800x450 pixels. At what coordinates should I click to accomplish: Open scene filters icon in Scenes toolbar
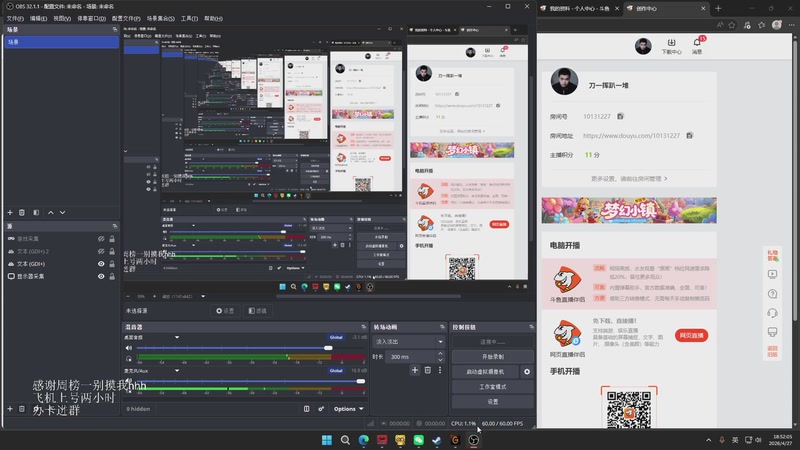pyautogui.click(x=36, y=212)
